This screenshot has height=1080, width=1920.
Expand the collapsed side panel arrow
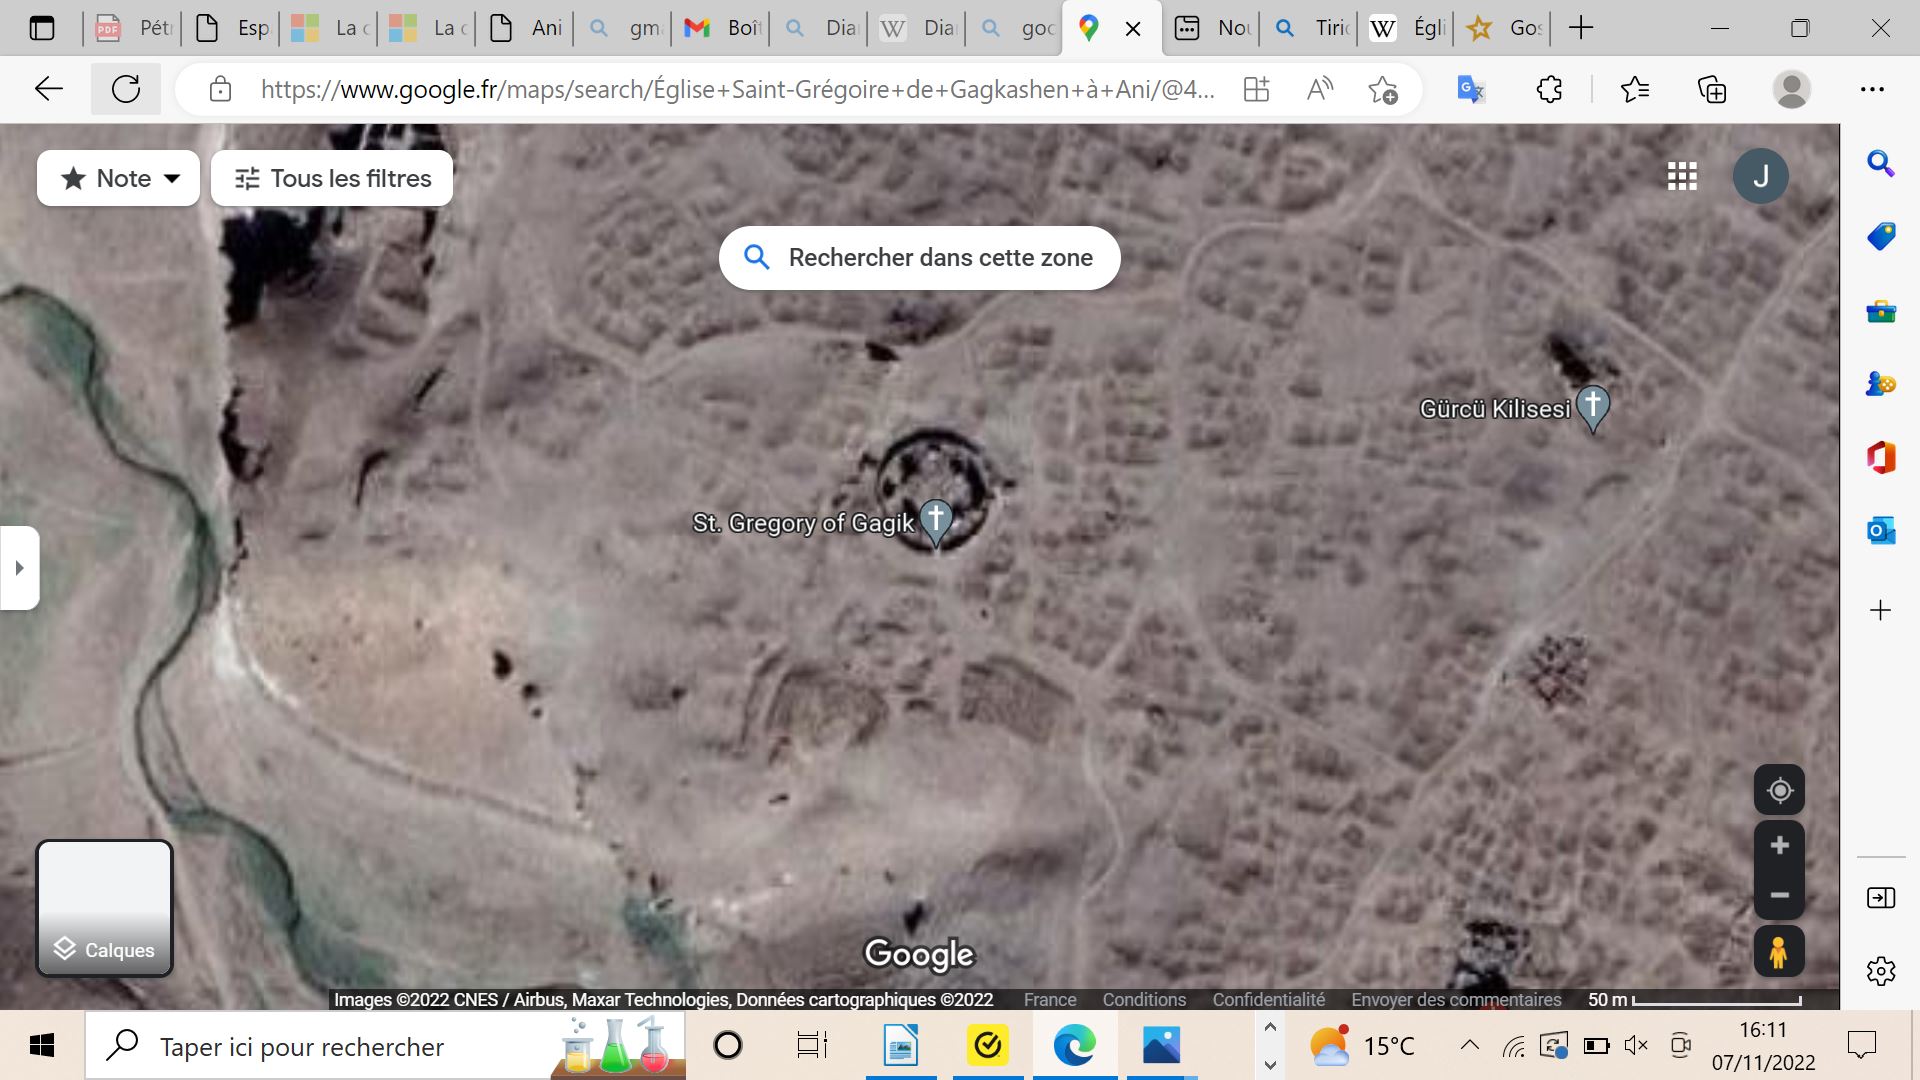(19, 568)
